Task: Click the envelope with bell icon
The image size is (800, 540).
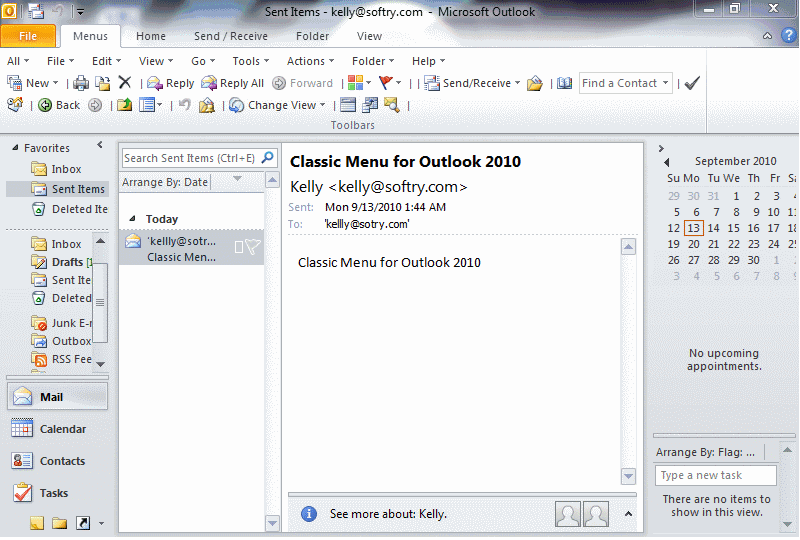Action: [x=206, y=105]
